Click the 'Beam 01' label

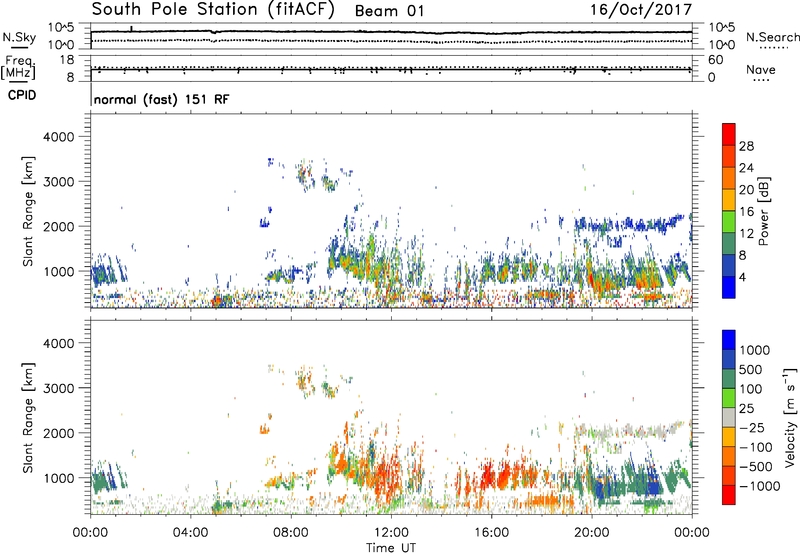(x=389, y=11)
